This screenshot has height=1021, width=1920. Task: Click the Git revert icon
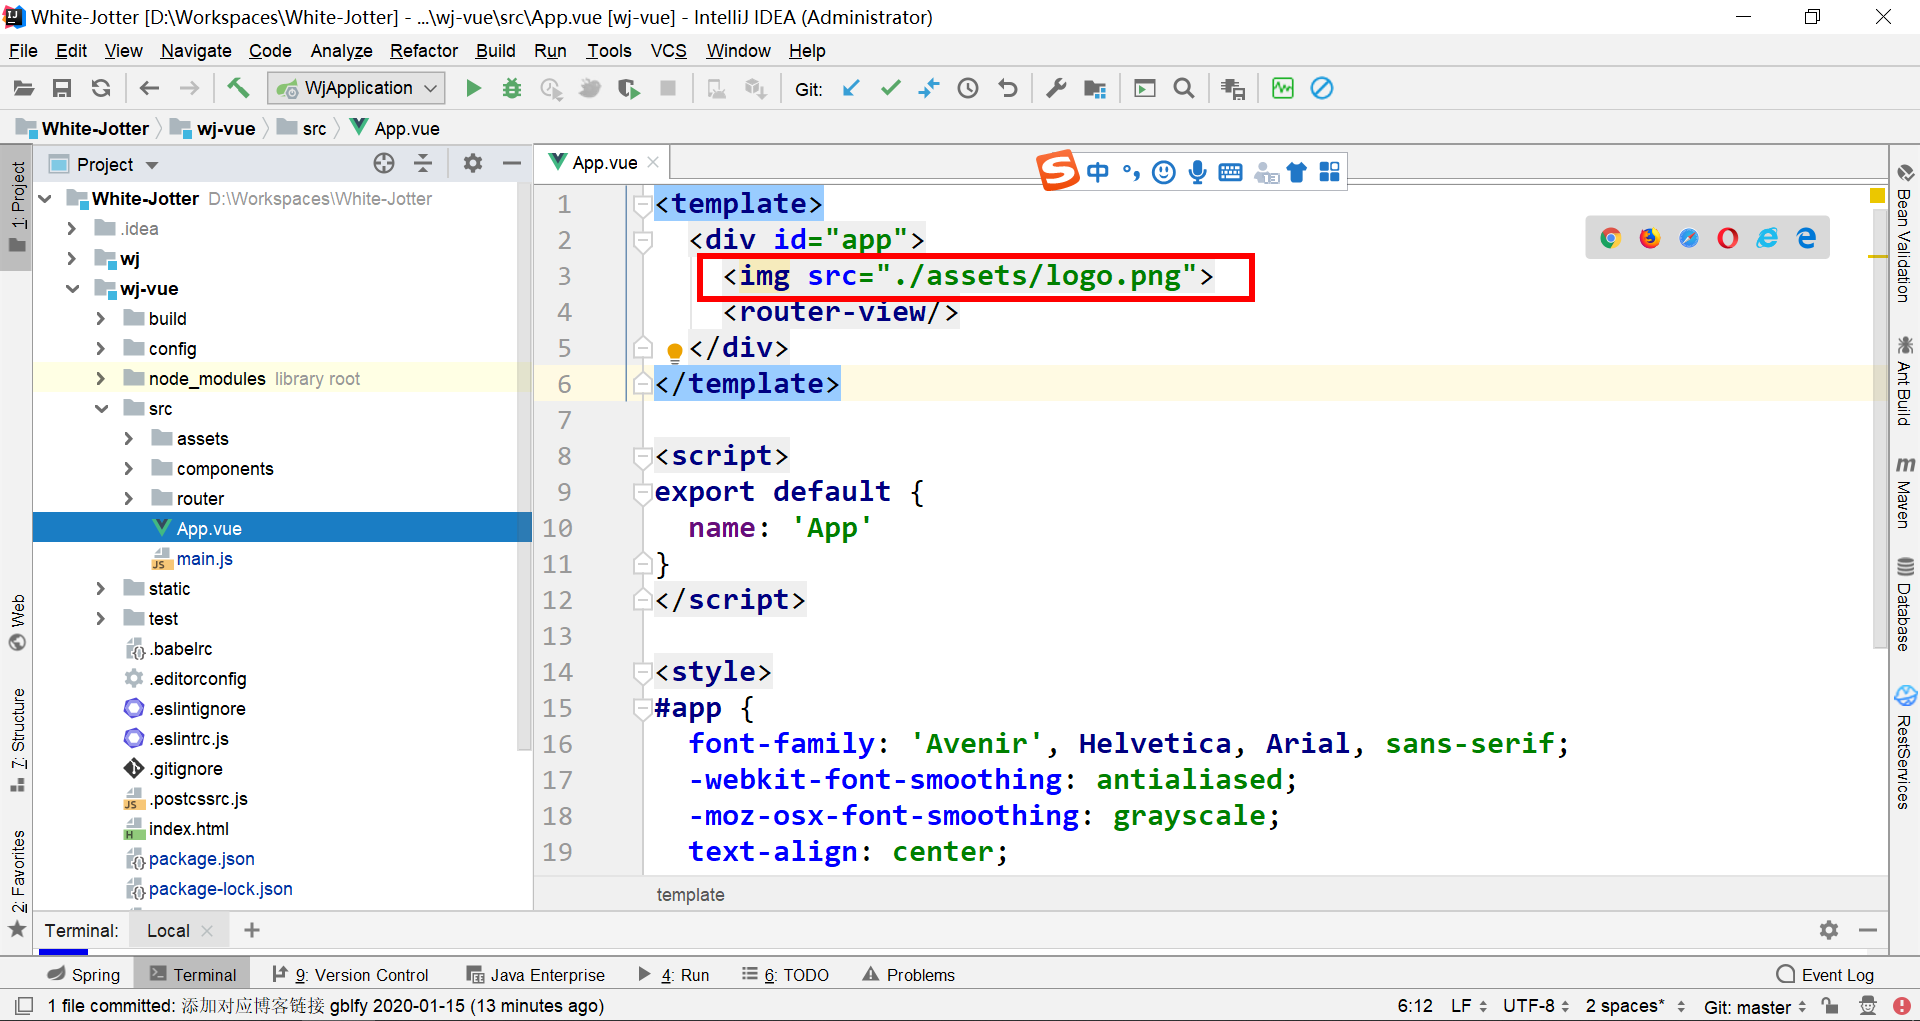pos(1007,89)
